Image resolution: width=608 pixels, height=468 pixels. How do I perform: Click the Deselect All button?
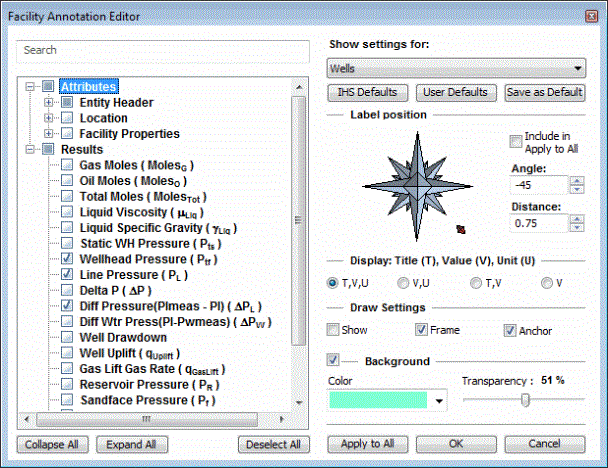(x=270, y=444)
